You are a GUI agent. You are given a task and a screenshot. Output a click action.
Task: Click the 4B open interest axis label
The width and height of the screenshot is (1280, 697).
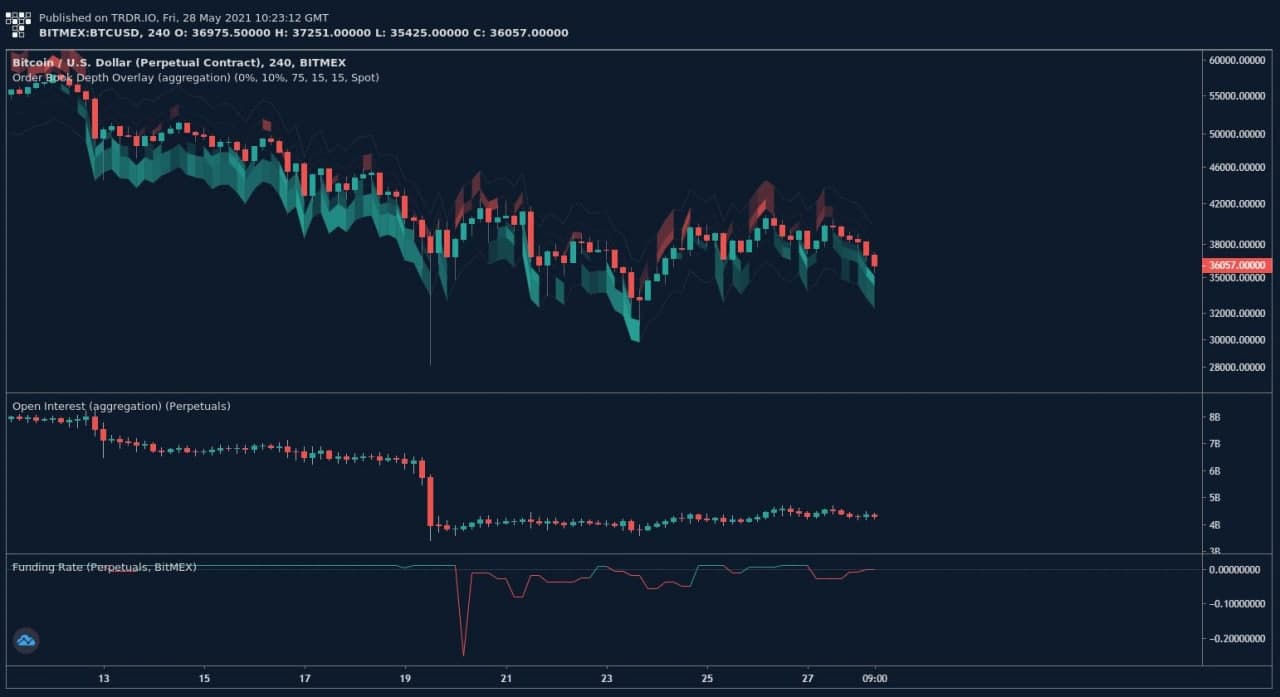click(x=1215, y=525)
